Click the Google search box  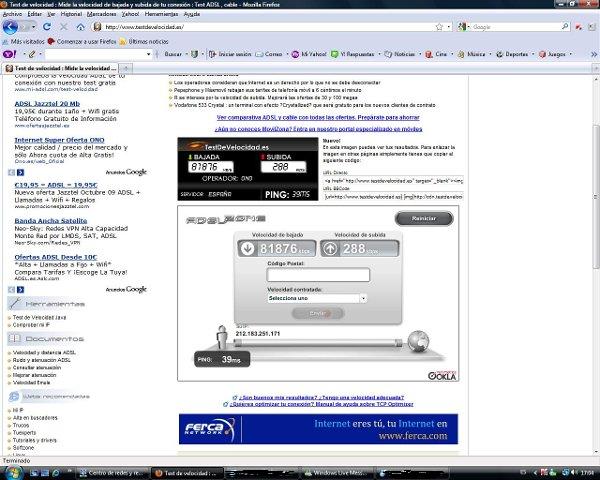tap(516, 27)
